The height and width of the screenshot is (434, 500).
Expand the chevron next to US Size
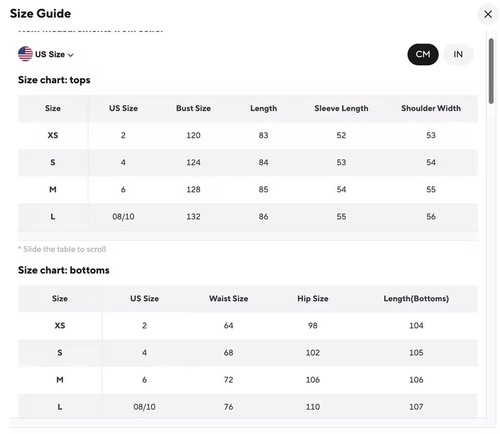pos(71,55)
